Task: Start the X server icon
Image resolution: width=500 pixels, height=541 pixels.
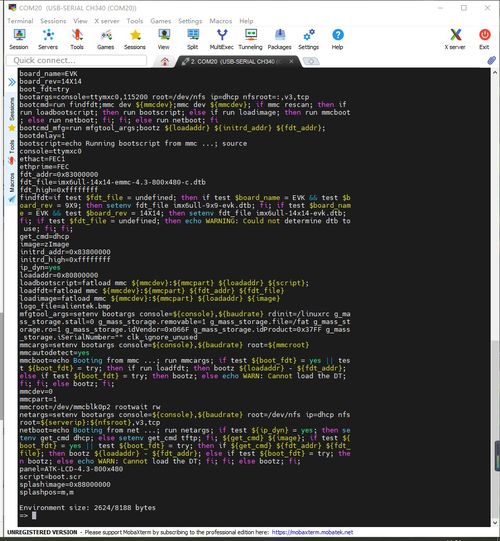Action: point(455,39)
